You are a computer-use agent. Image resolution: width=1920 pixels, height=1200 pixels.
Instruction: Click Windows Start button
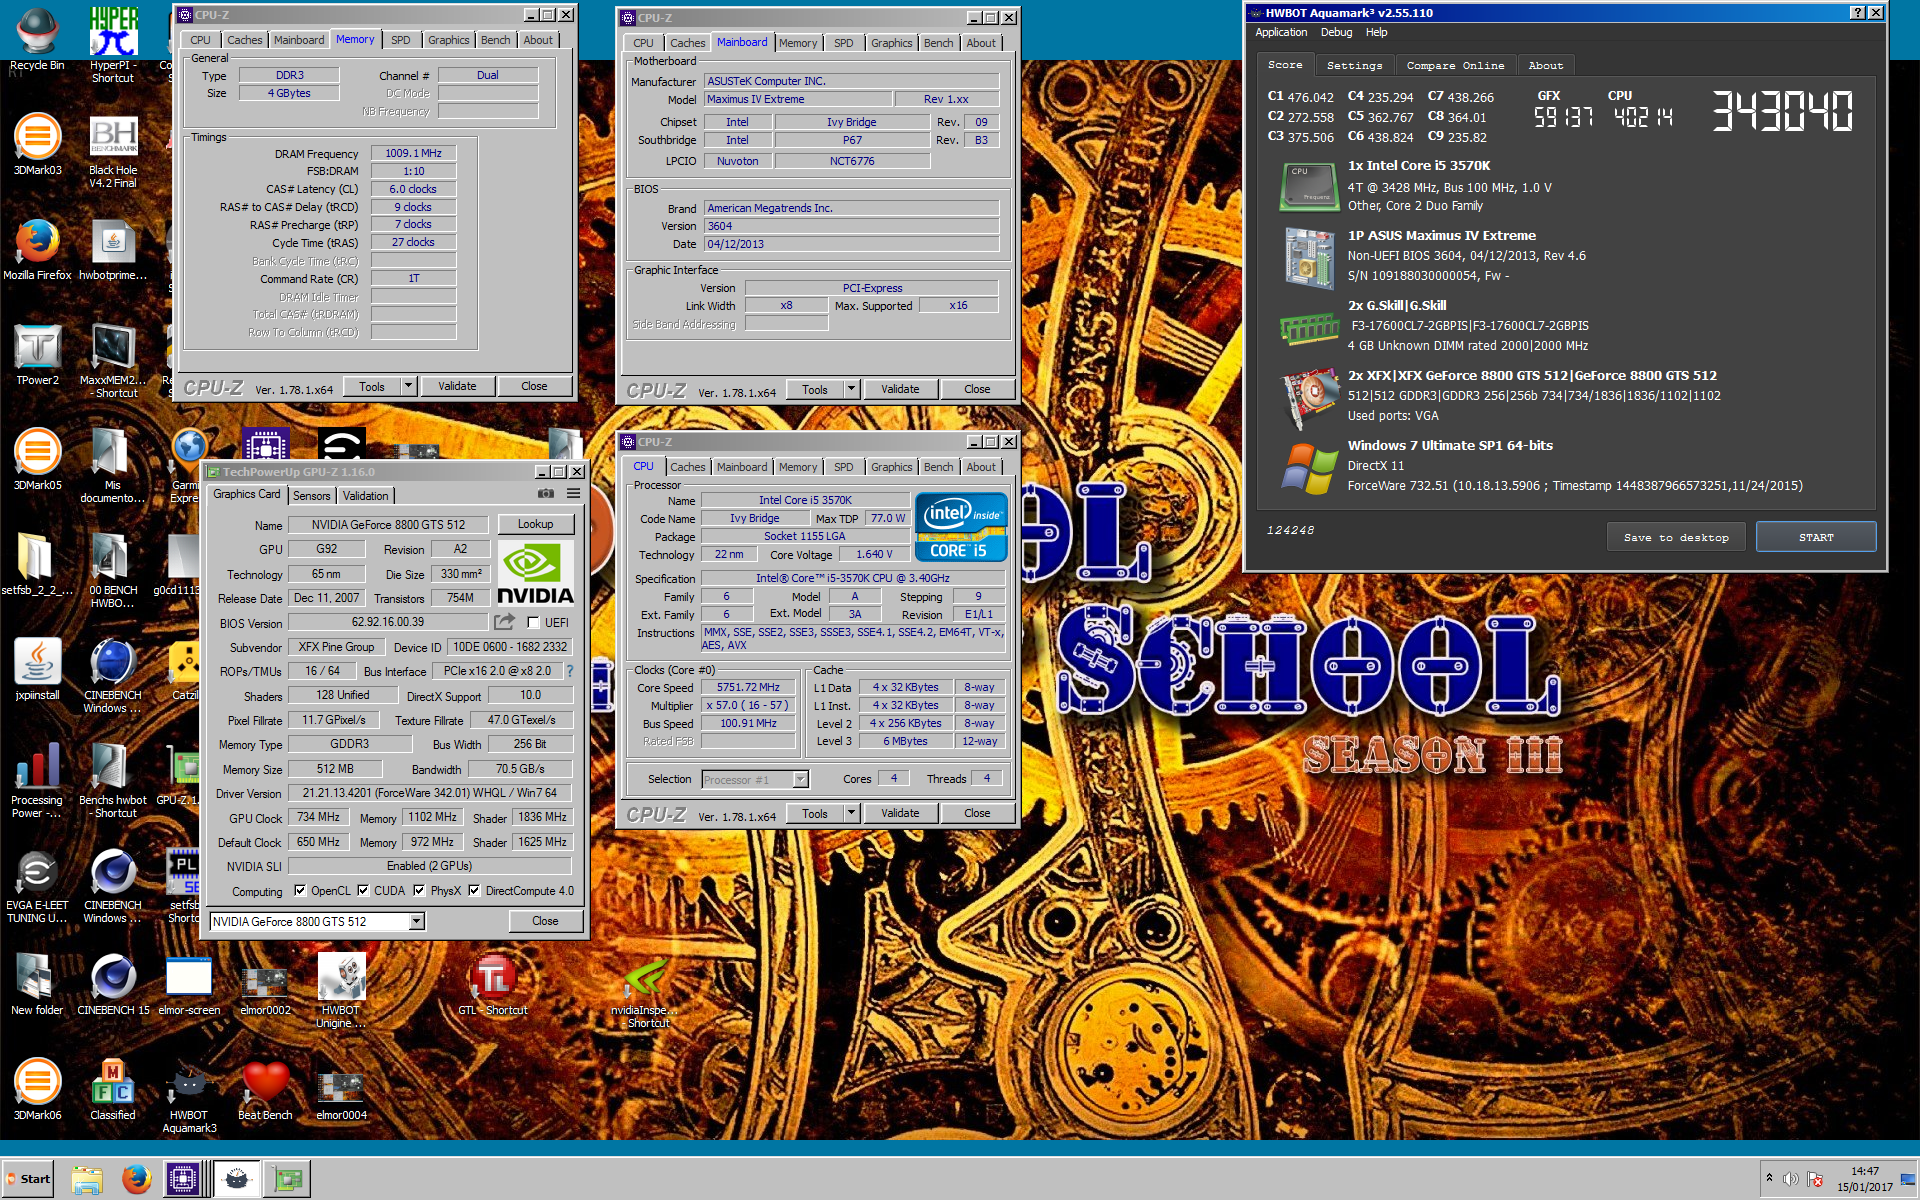(x=28, y=1179)
